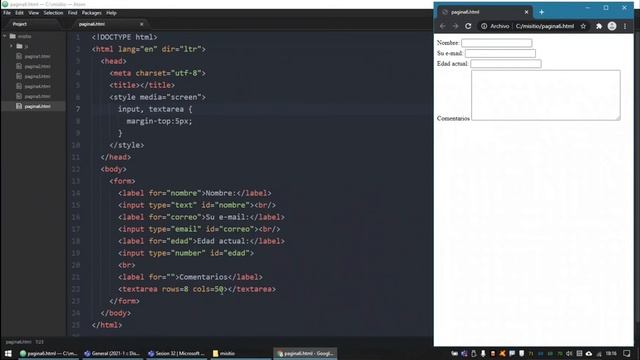Click on the <!DOCTYPE html> code line
The height and width of the screenshot is (360, 640).
[124, 37]
